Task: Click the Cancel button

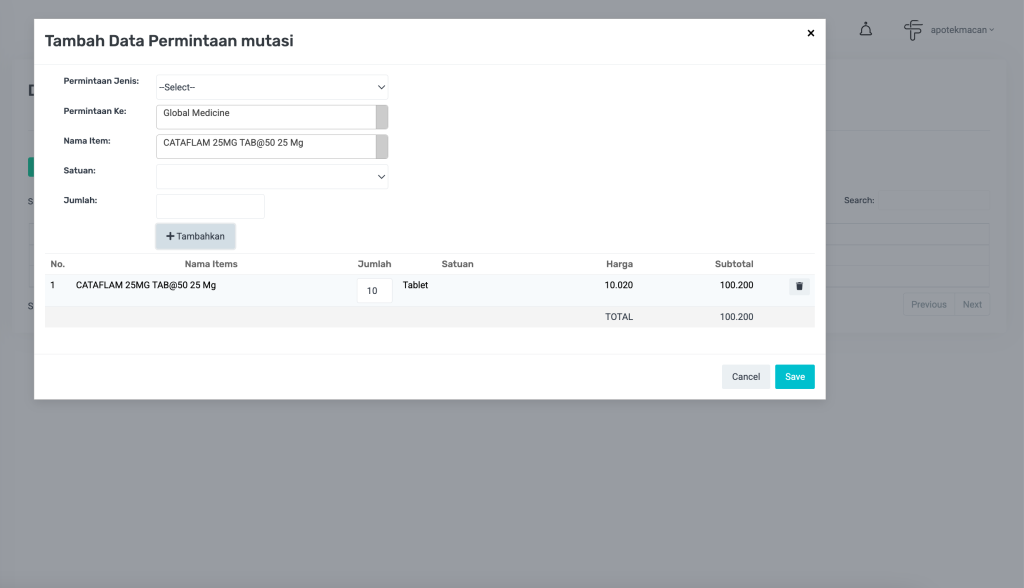Action: tap(746, 377)
